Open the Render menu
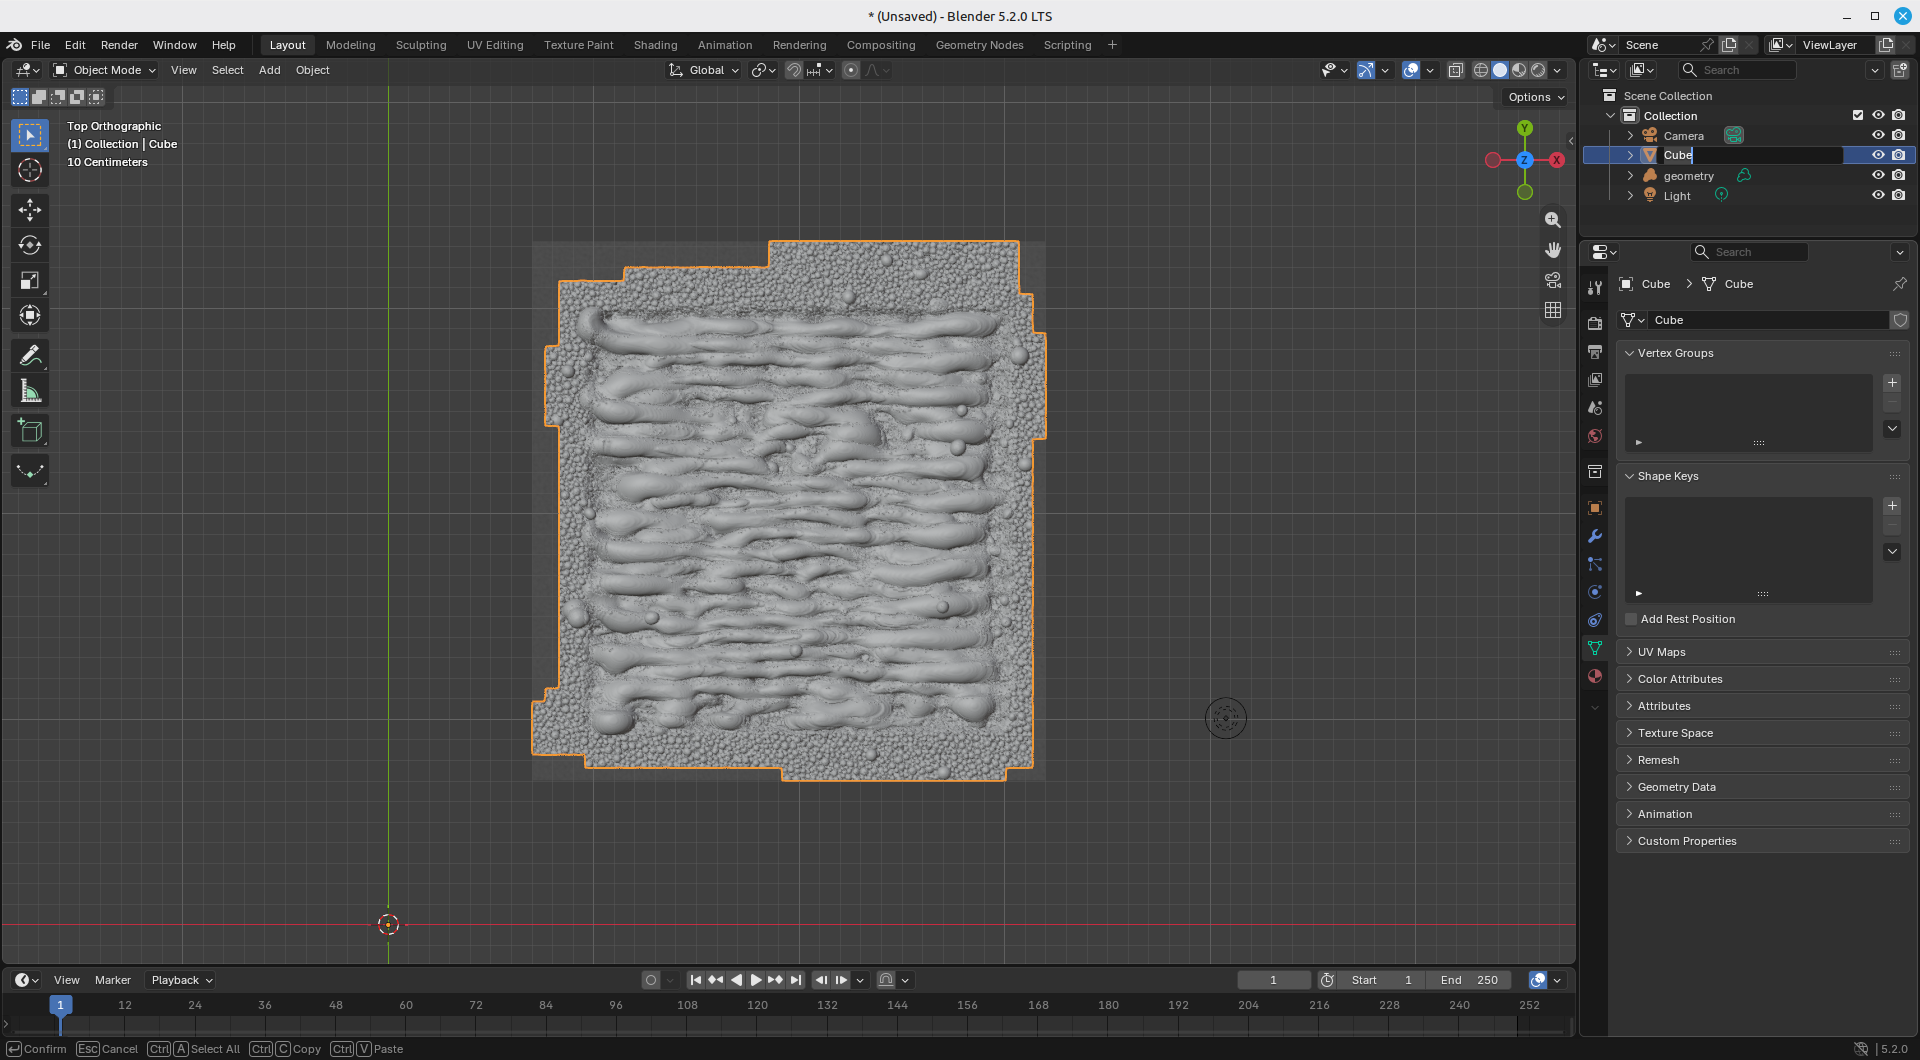Viewport: 1920px width, 1060px height. click(119, 45)
